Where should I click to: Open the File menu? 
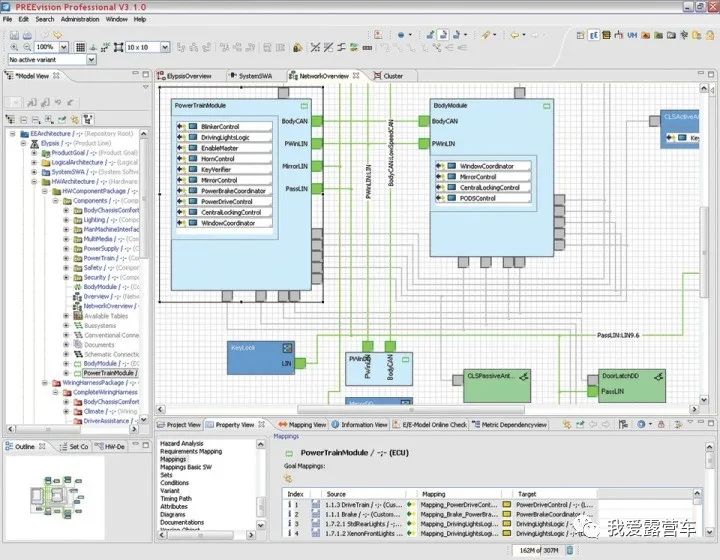pyautogui.click(x=7, y=19)
